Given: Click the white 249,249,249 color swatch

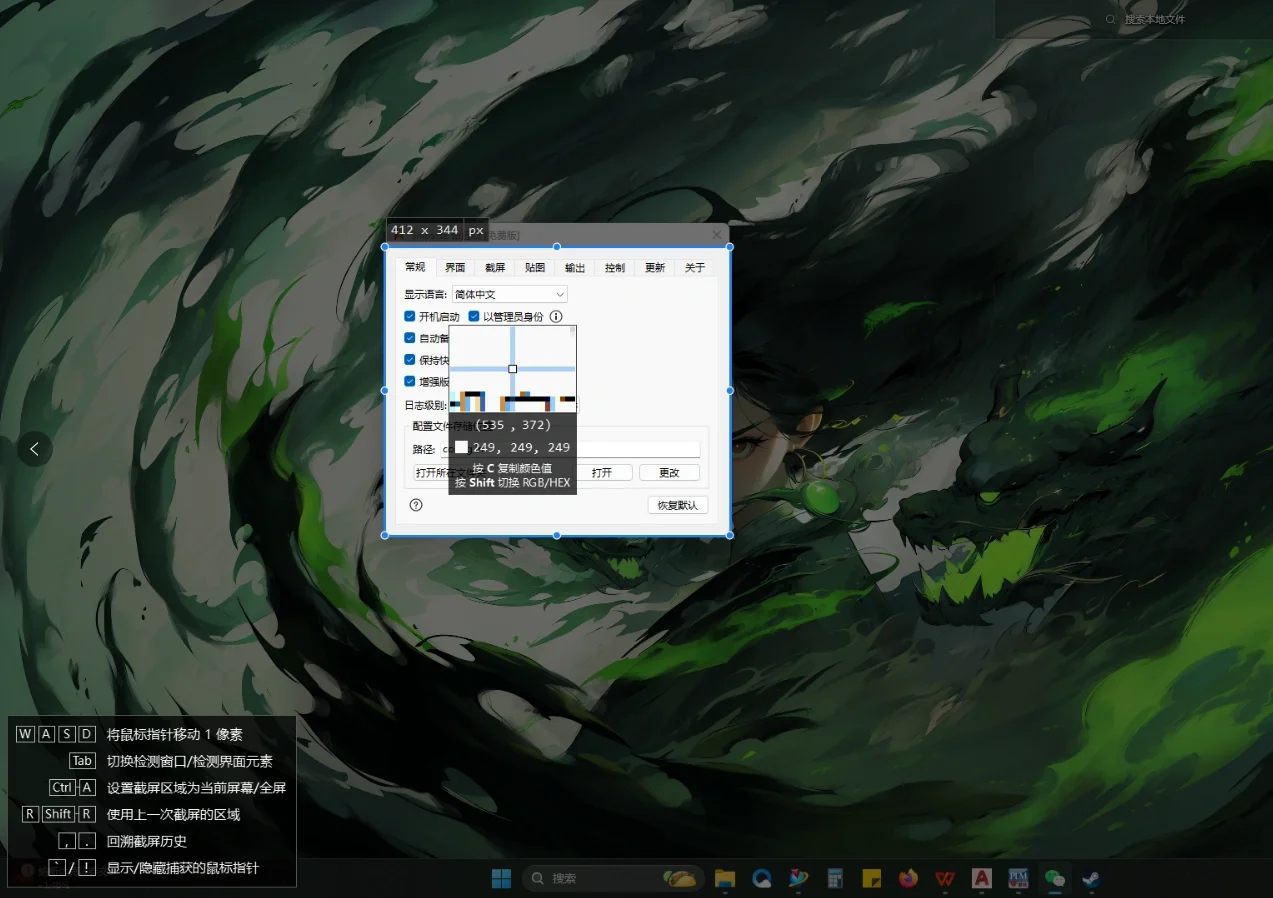Looking at the screenshot, I should click(x=462, y=447).
